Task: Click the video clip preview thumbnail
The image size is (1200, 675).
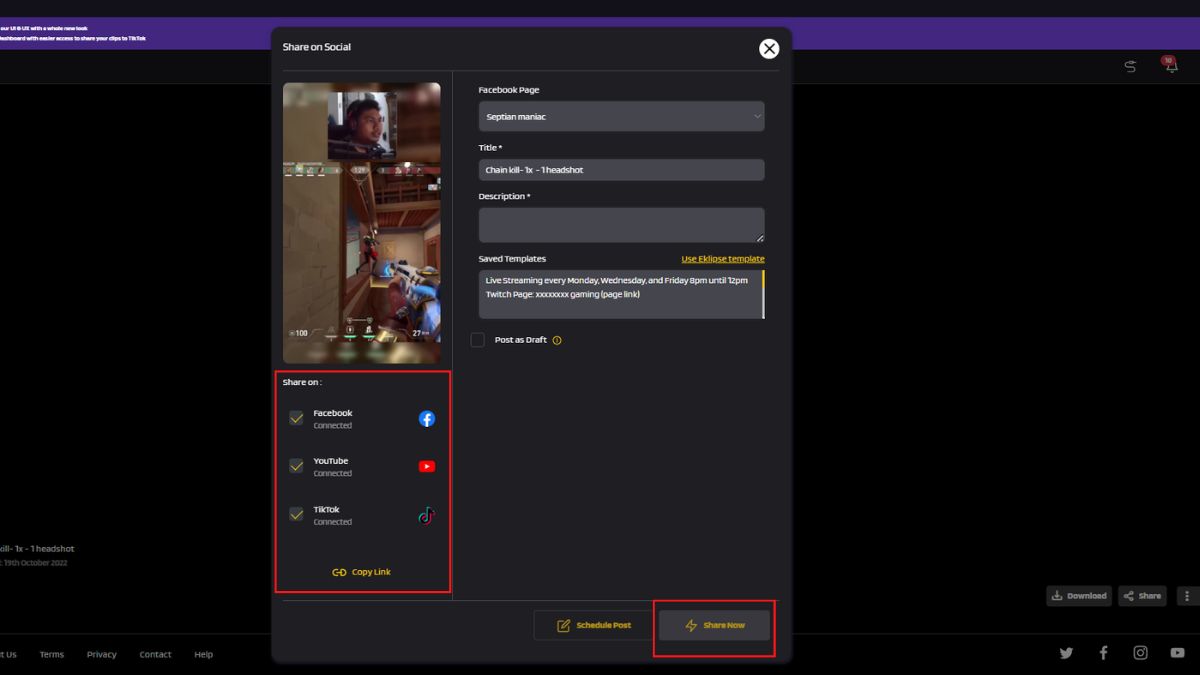Action: click(361, 222)
